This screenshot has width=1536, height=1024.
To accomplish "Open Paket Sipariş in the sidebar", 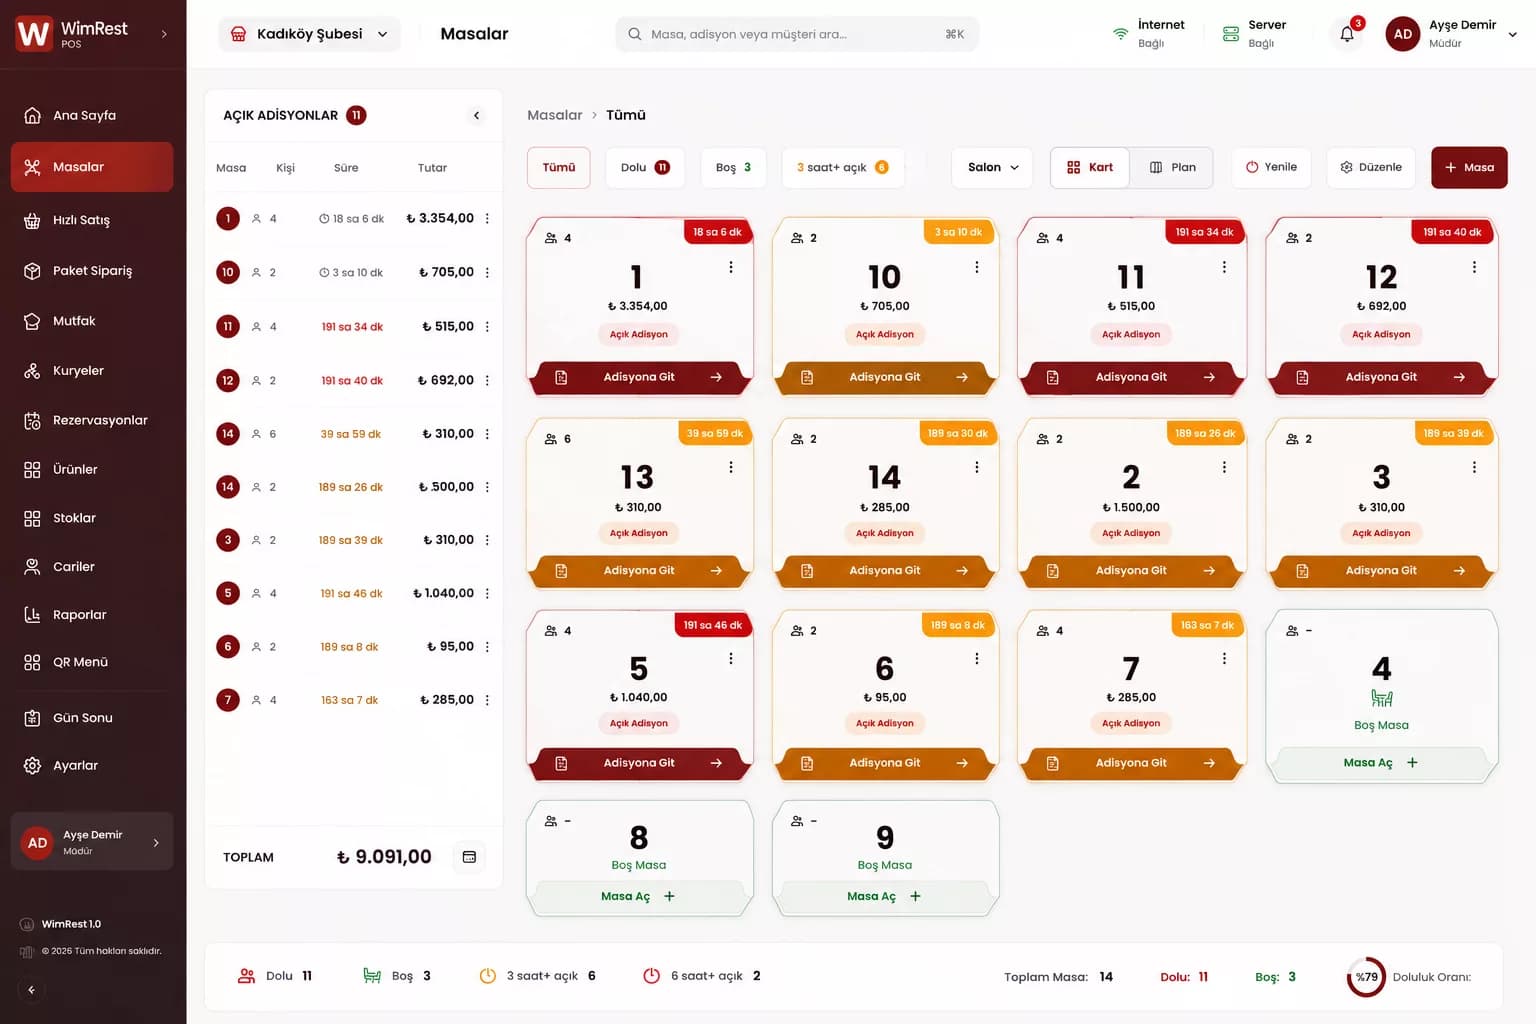I will (92, 271).
